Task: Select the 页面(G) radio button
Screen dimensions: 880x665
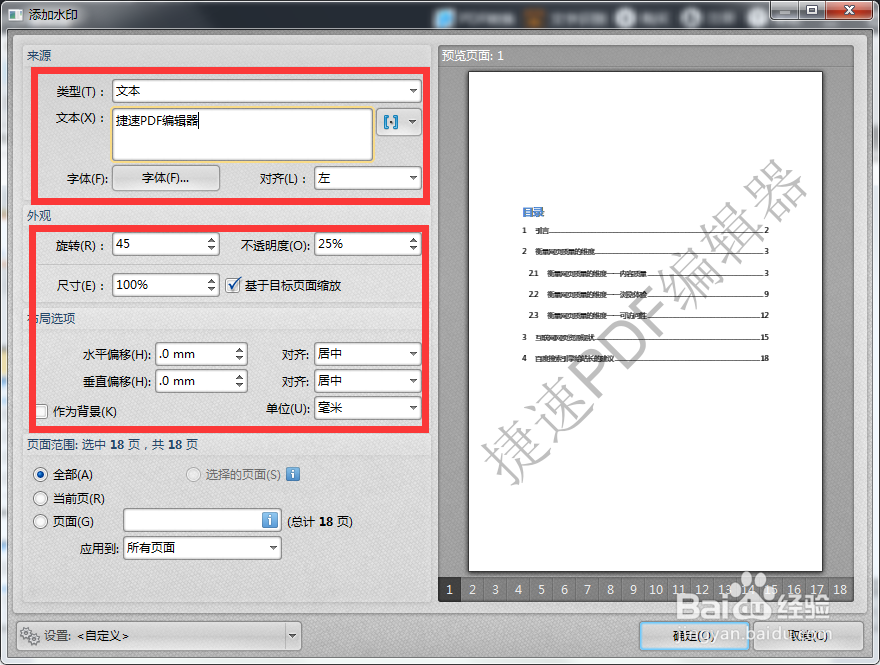Action: click(x=40, y=521)
